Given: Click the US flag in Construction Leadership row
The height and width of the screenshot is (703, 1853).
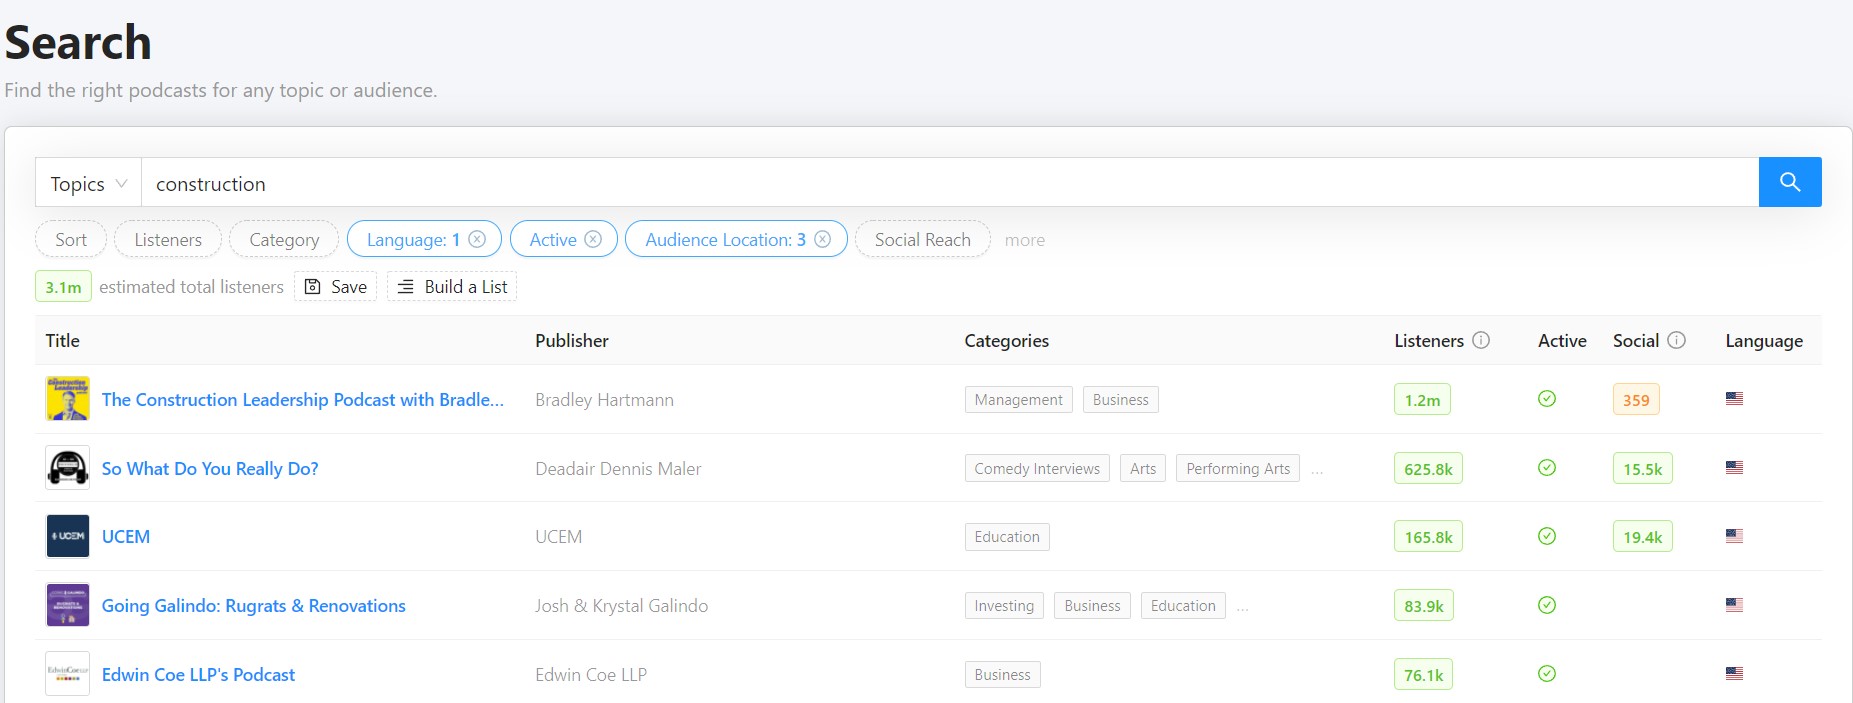Looking at the screenshot, I should (1734, 399).
